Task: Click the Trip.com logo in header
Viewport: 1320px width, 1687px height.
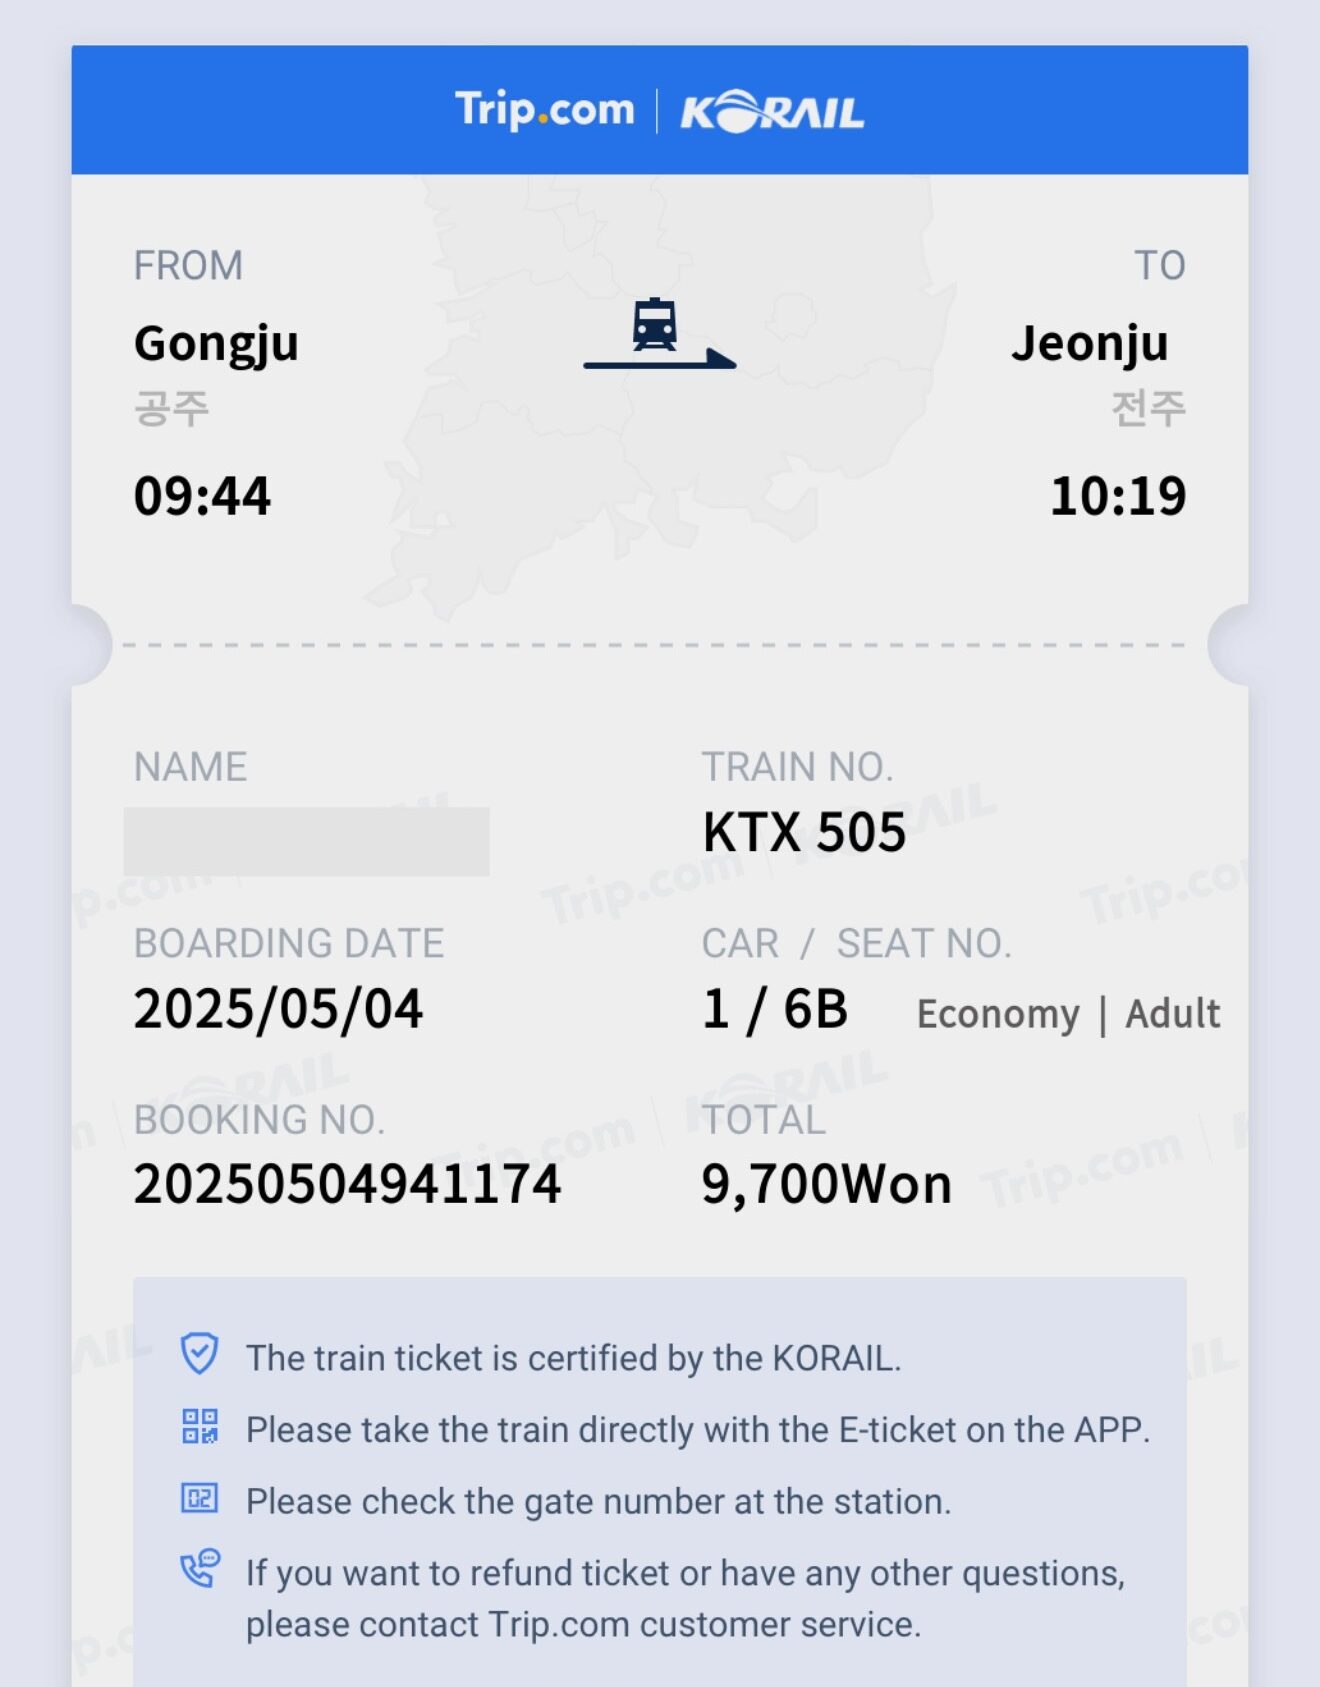Action: (544, 109)
